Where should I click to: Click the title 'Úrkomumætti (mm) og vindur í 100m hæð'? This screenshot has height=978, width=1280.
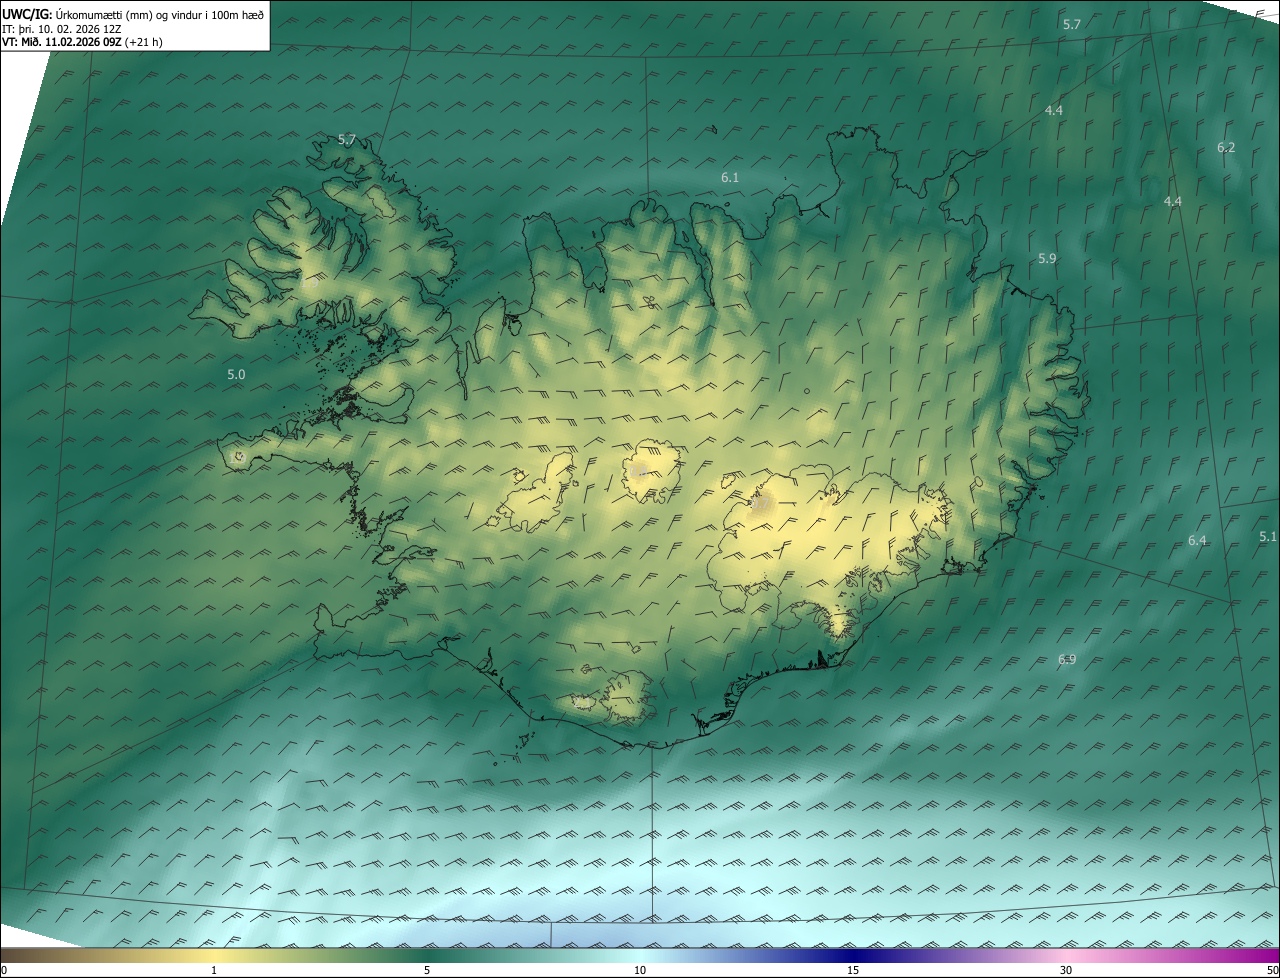click(x=159, y=14)
